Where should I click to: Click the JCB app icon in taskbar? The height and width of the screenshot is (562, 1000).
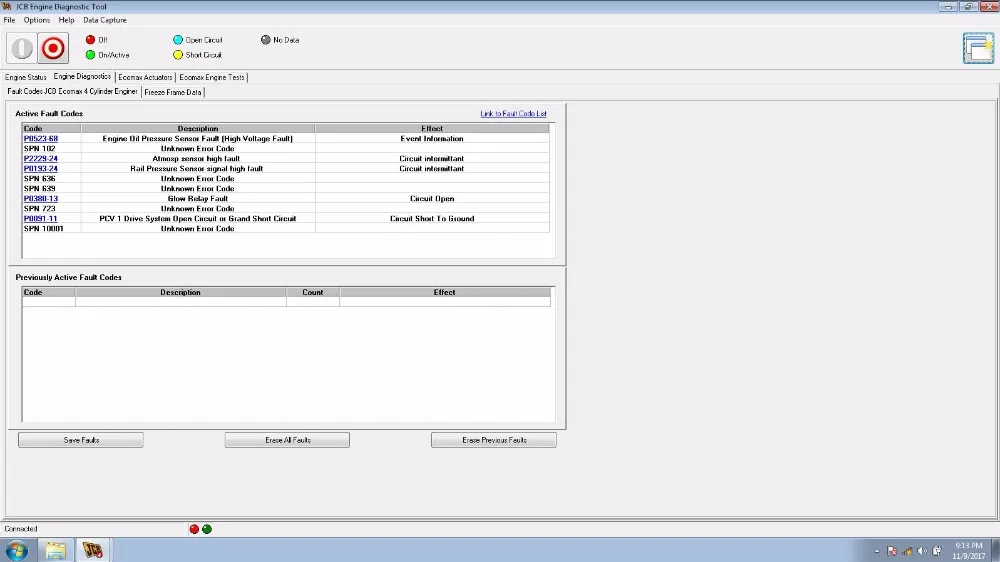[92, 550]
